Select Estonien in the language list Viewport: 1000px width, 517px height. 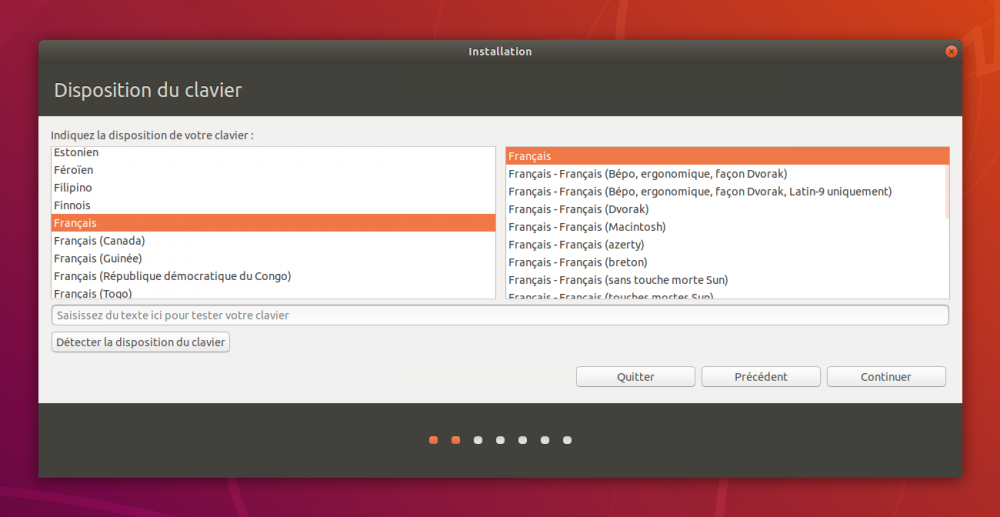[x=273, y=153]
